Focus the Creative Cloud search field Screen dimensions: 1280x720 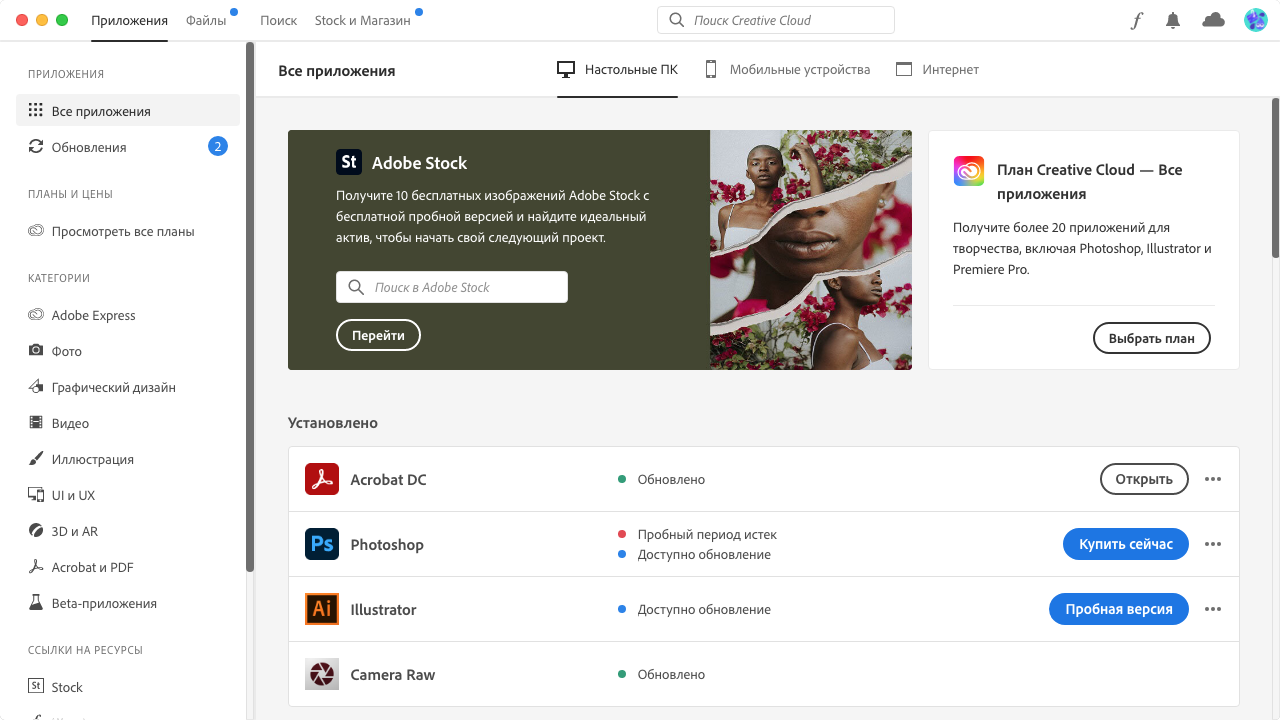[x=776, y=20]
